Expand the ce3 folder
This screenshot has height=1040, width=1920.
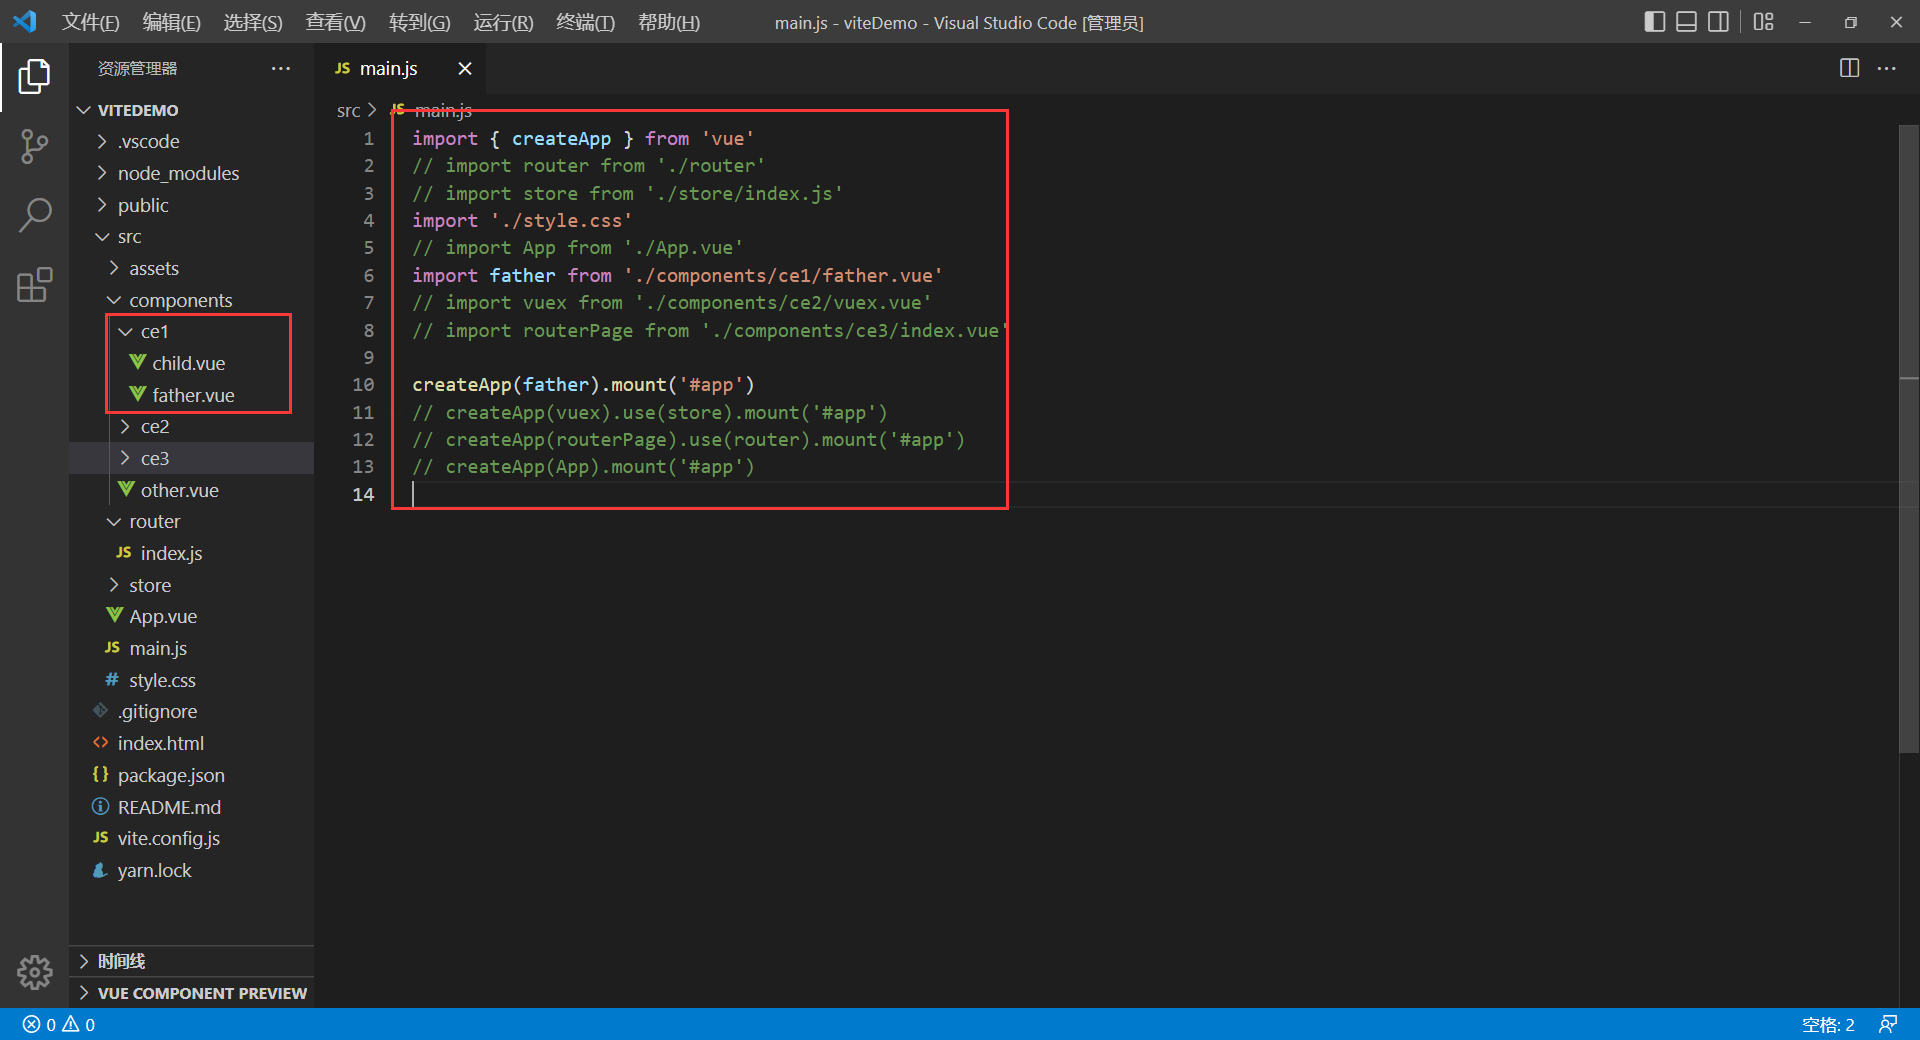pyautogui.click(x=191, y=458)
